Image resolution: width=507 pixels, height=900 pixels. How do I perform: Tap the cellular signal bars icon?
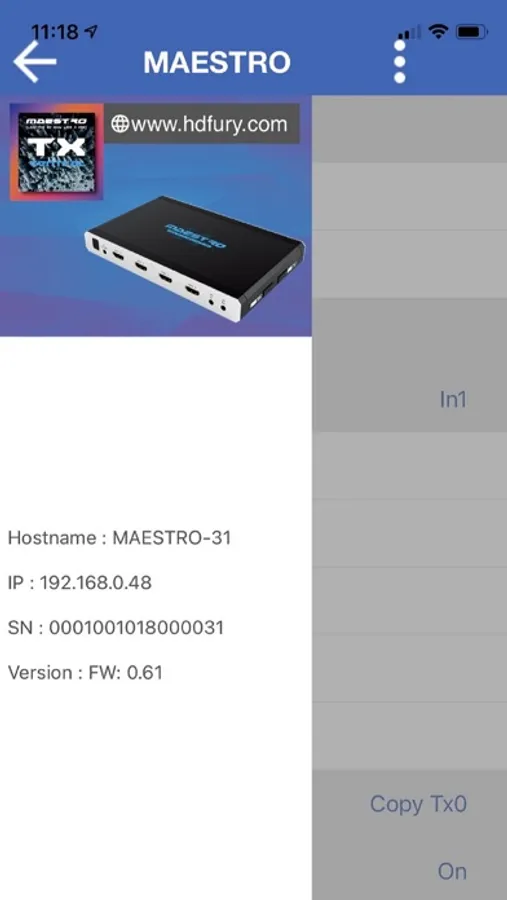pos(409,33)
